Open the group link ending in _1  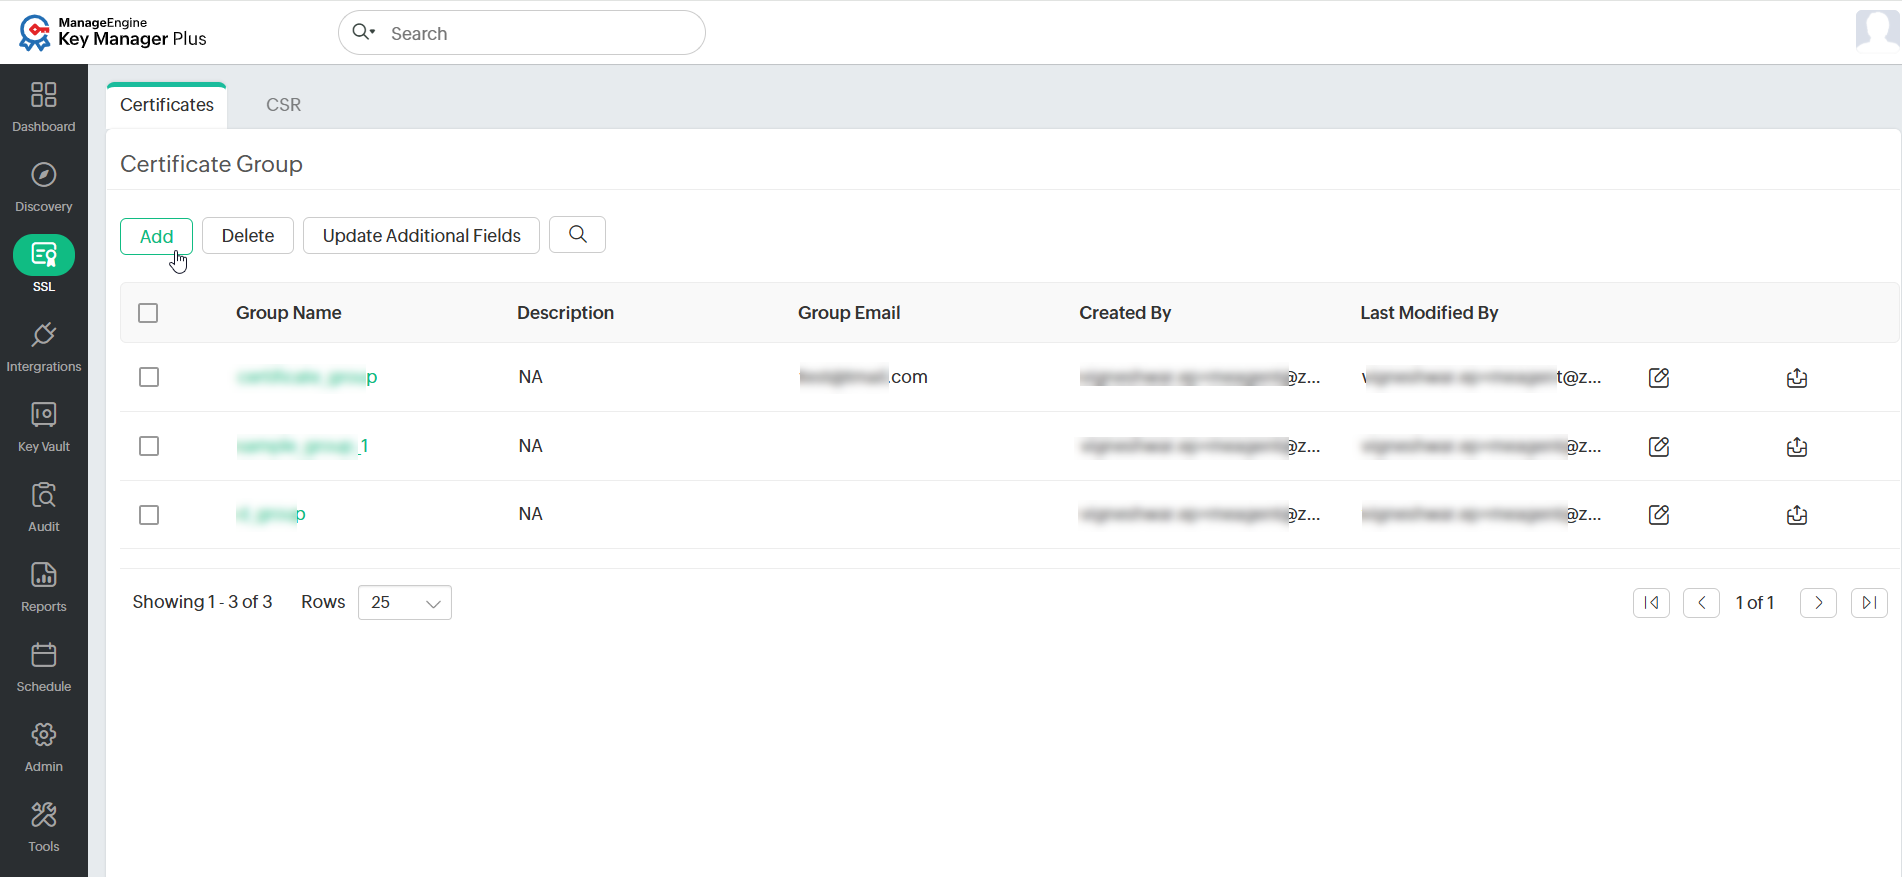click(303, 446)
